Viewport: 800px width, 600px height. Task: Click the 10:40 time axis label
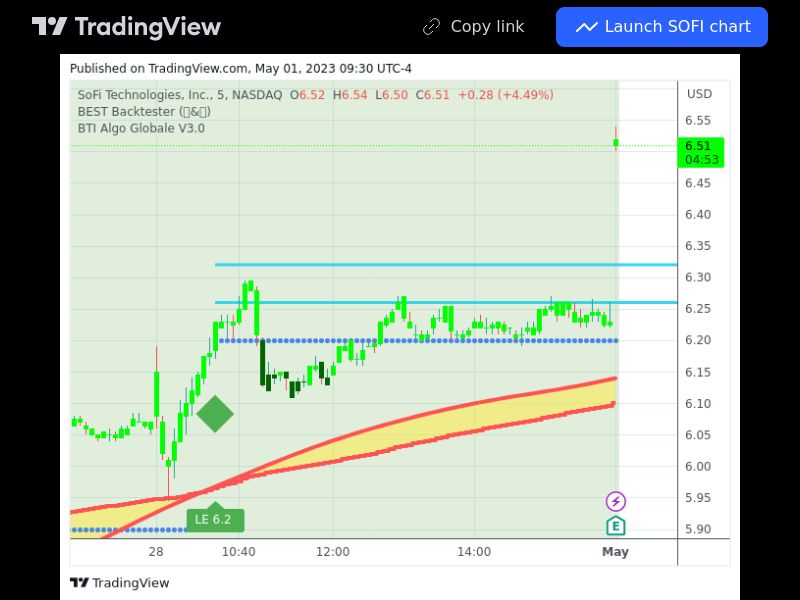pyautogui.click(x=238, y=552)
